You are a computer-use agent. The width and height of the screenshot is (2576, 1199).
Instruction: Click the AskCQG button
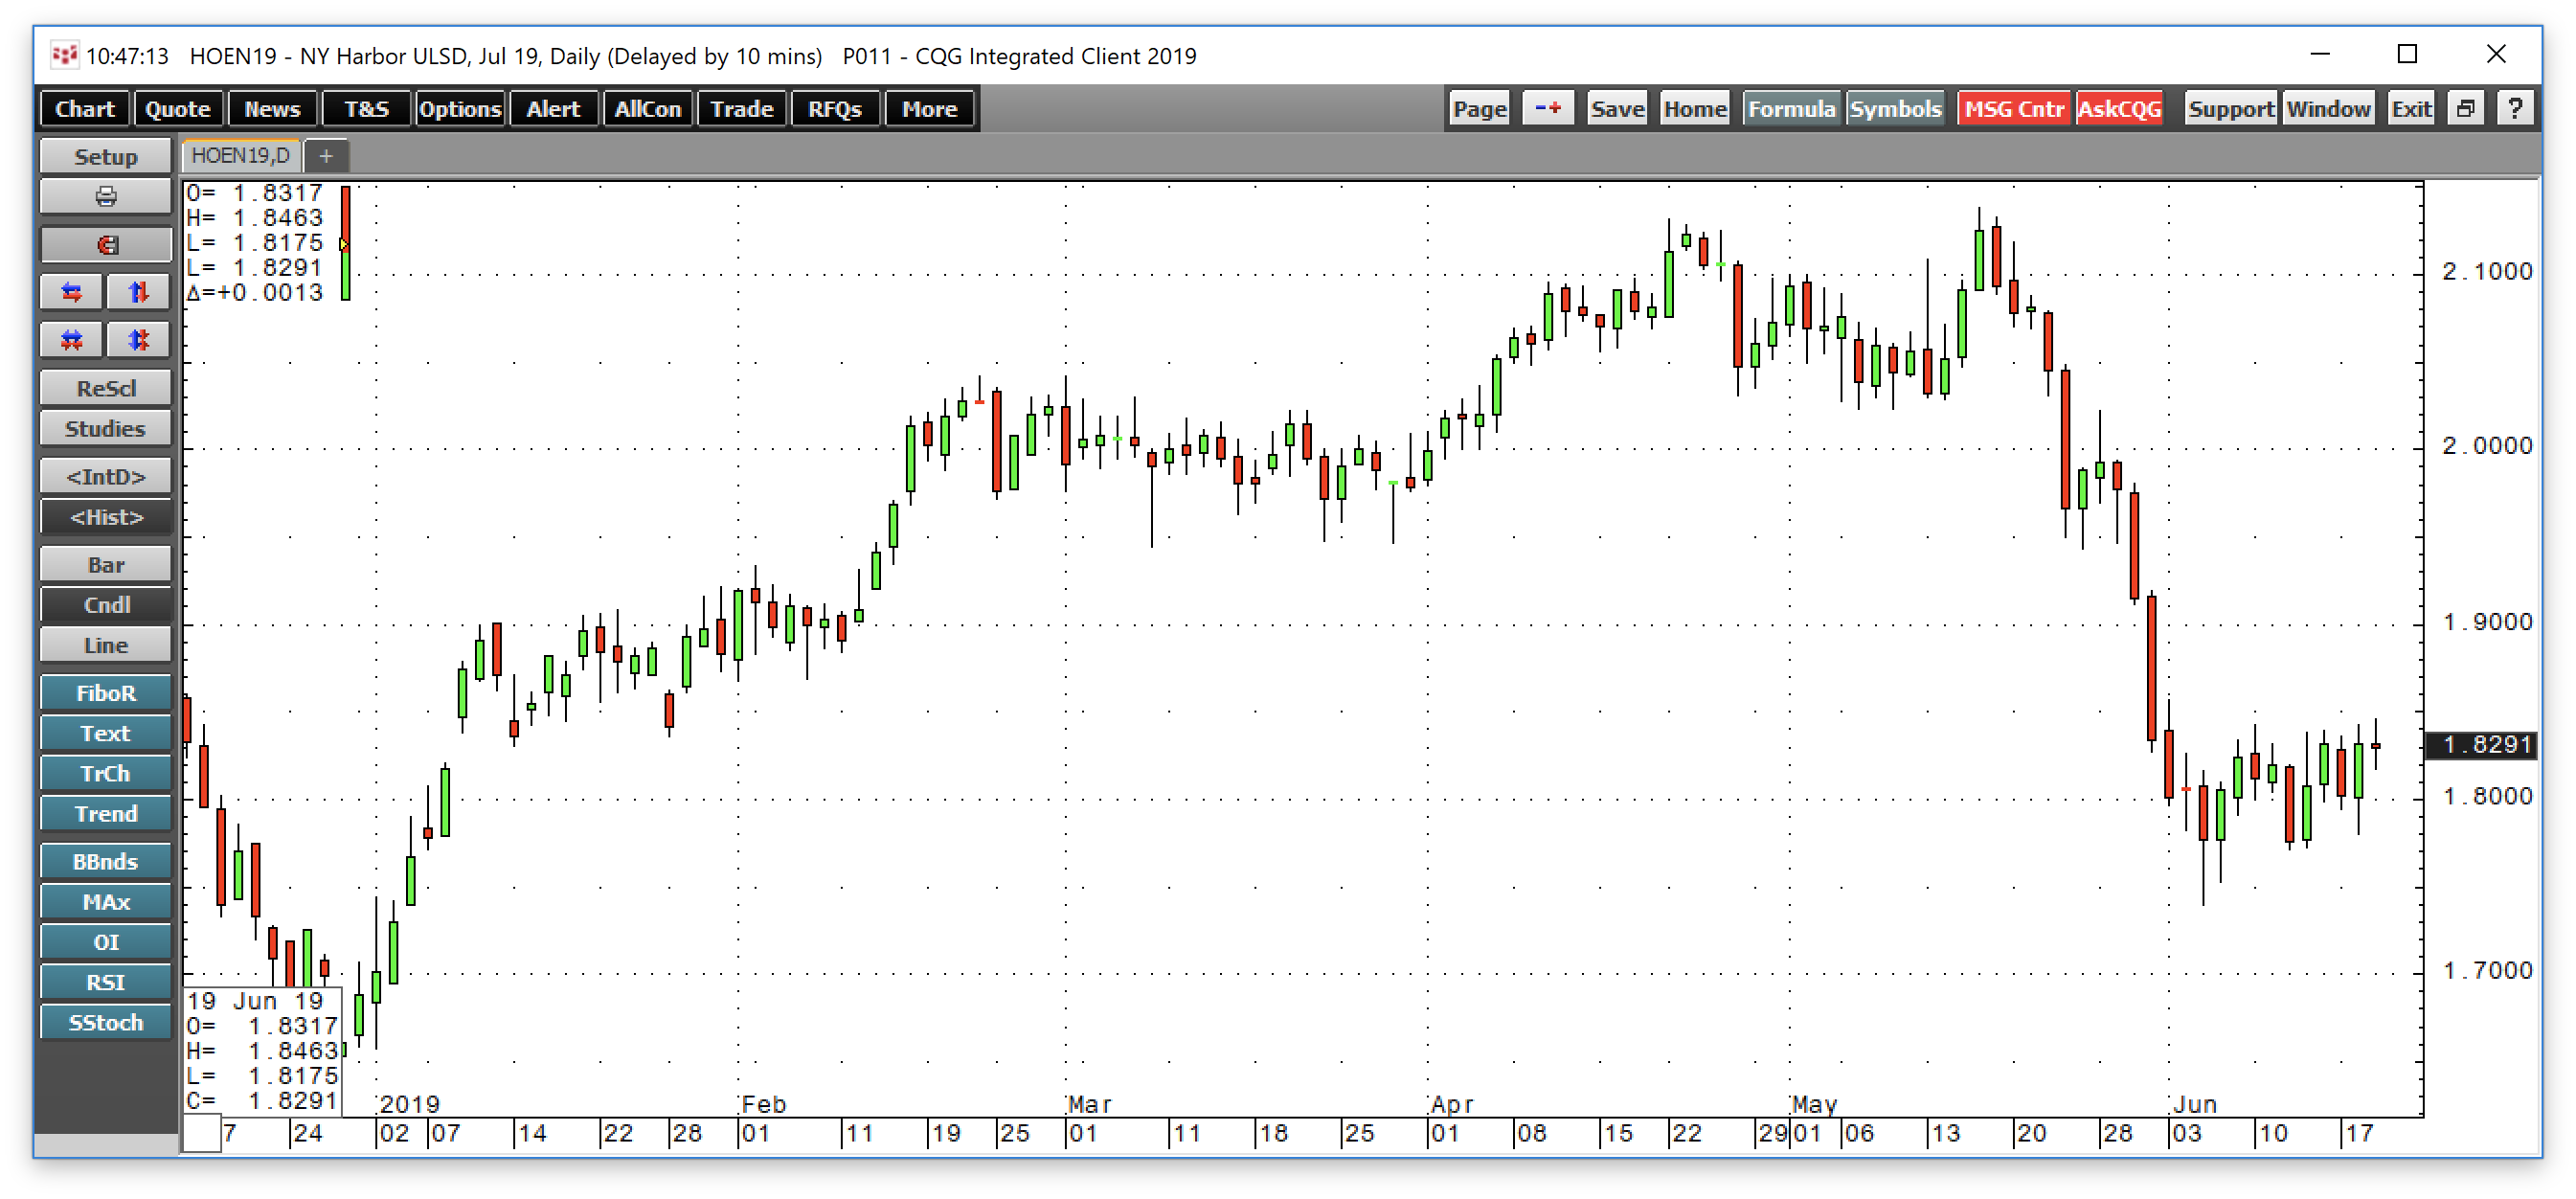pyautogui.click(x=2120, y=108)
